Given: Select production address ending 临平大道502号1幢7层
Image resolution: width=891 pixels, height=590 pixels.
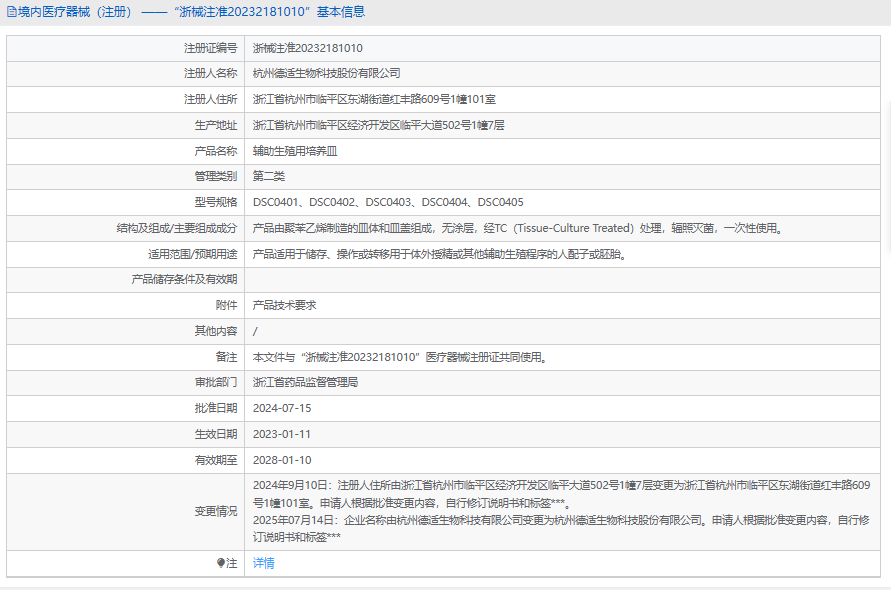Looking at the screenshot, I should [378, 125].
